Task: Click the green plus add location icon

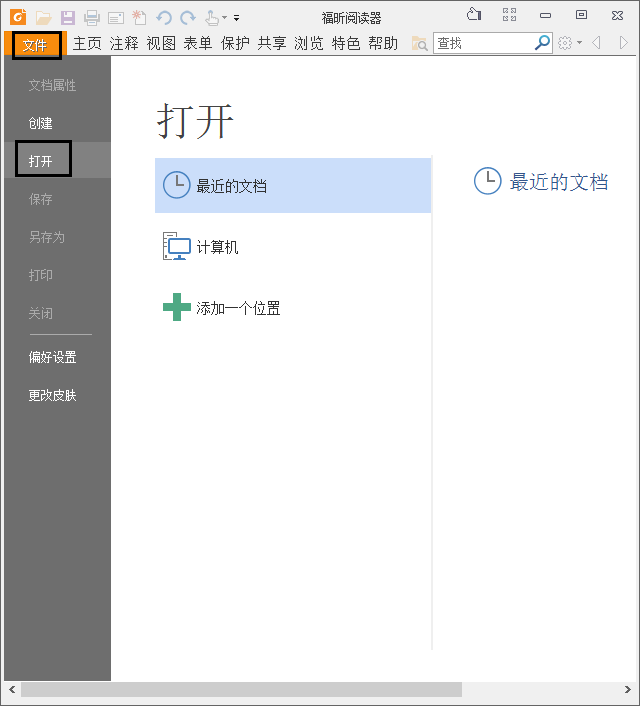Action: (x=176, y=308)
